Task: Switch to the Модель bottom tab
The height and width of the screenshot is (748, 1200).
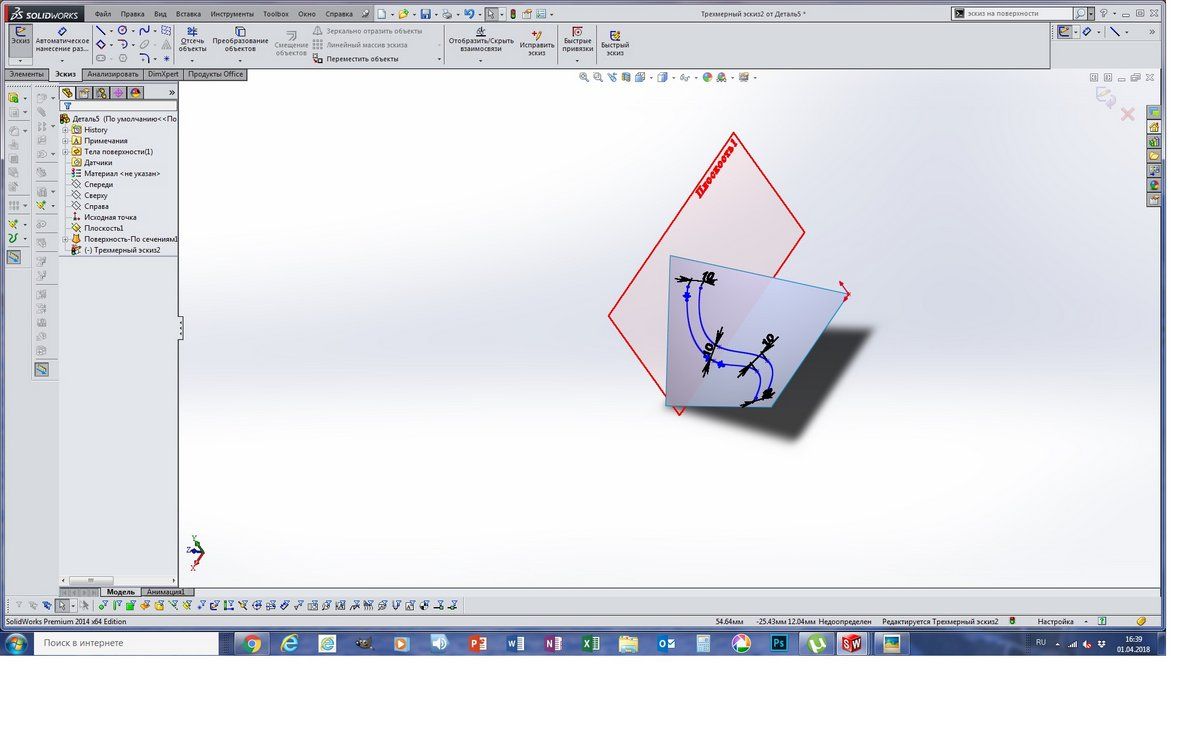Action: [120, 592]
